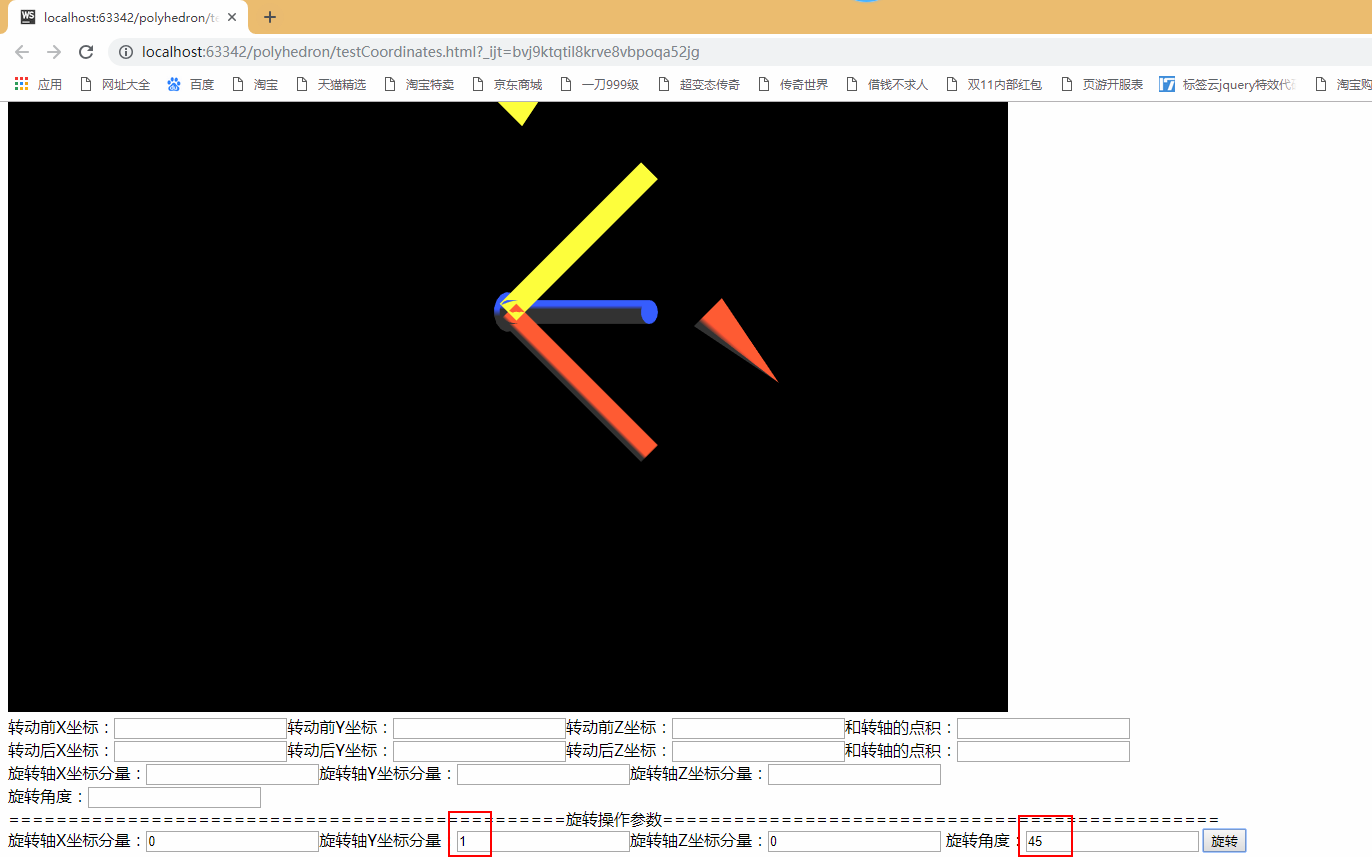Open the 淘宝 bookmark
Screen dimensions: 1372x857
pyautogui.click(x=255, y=84)
